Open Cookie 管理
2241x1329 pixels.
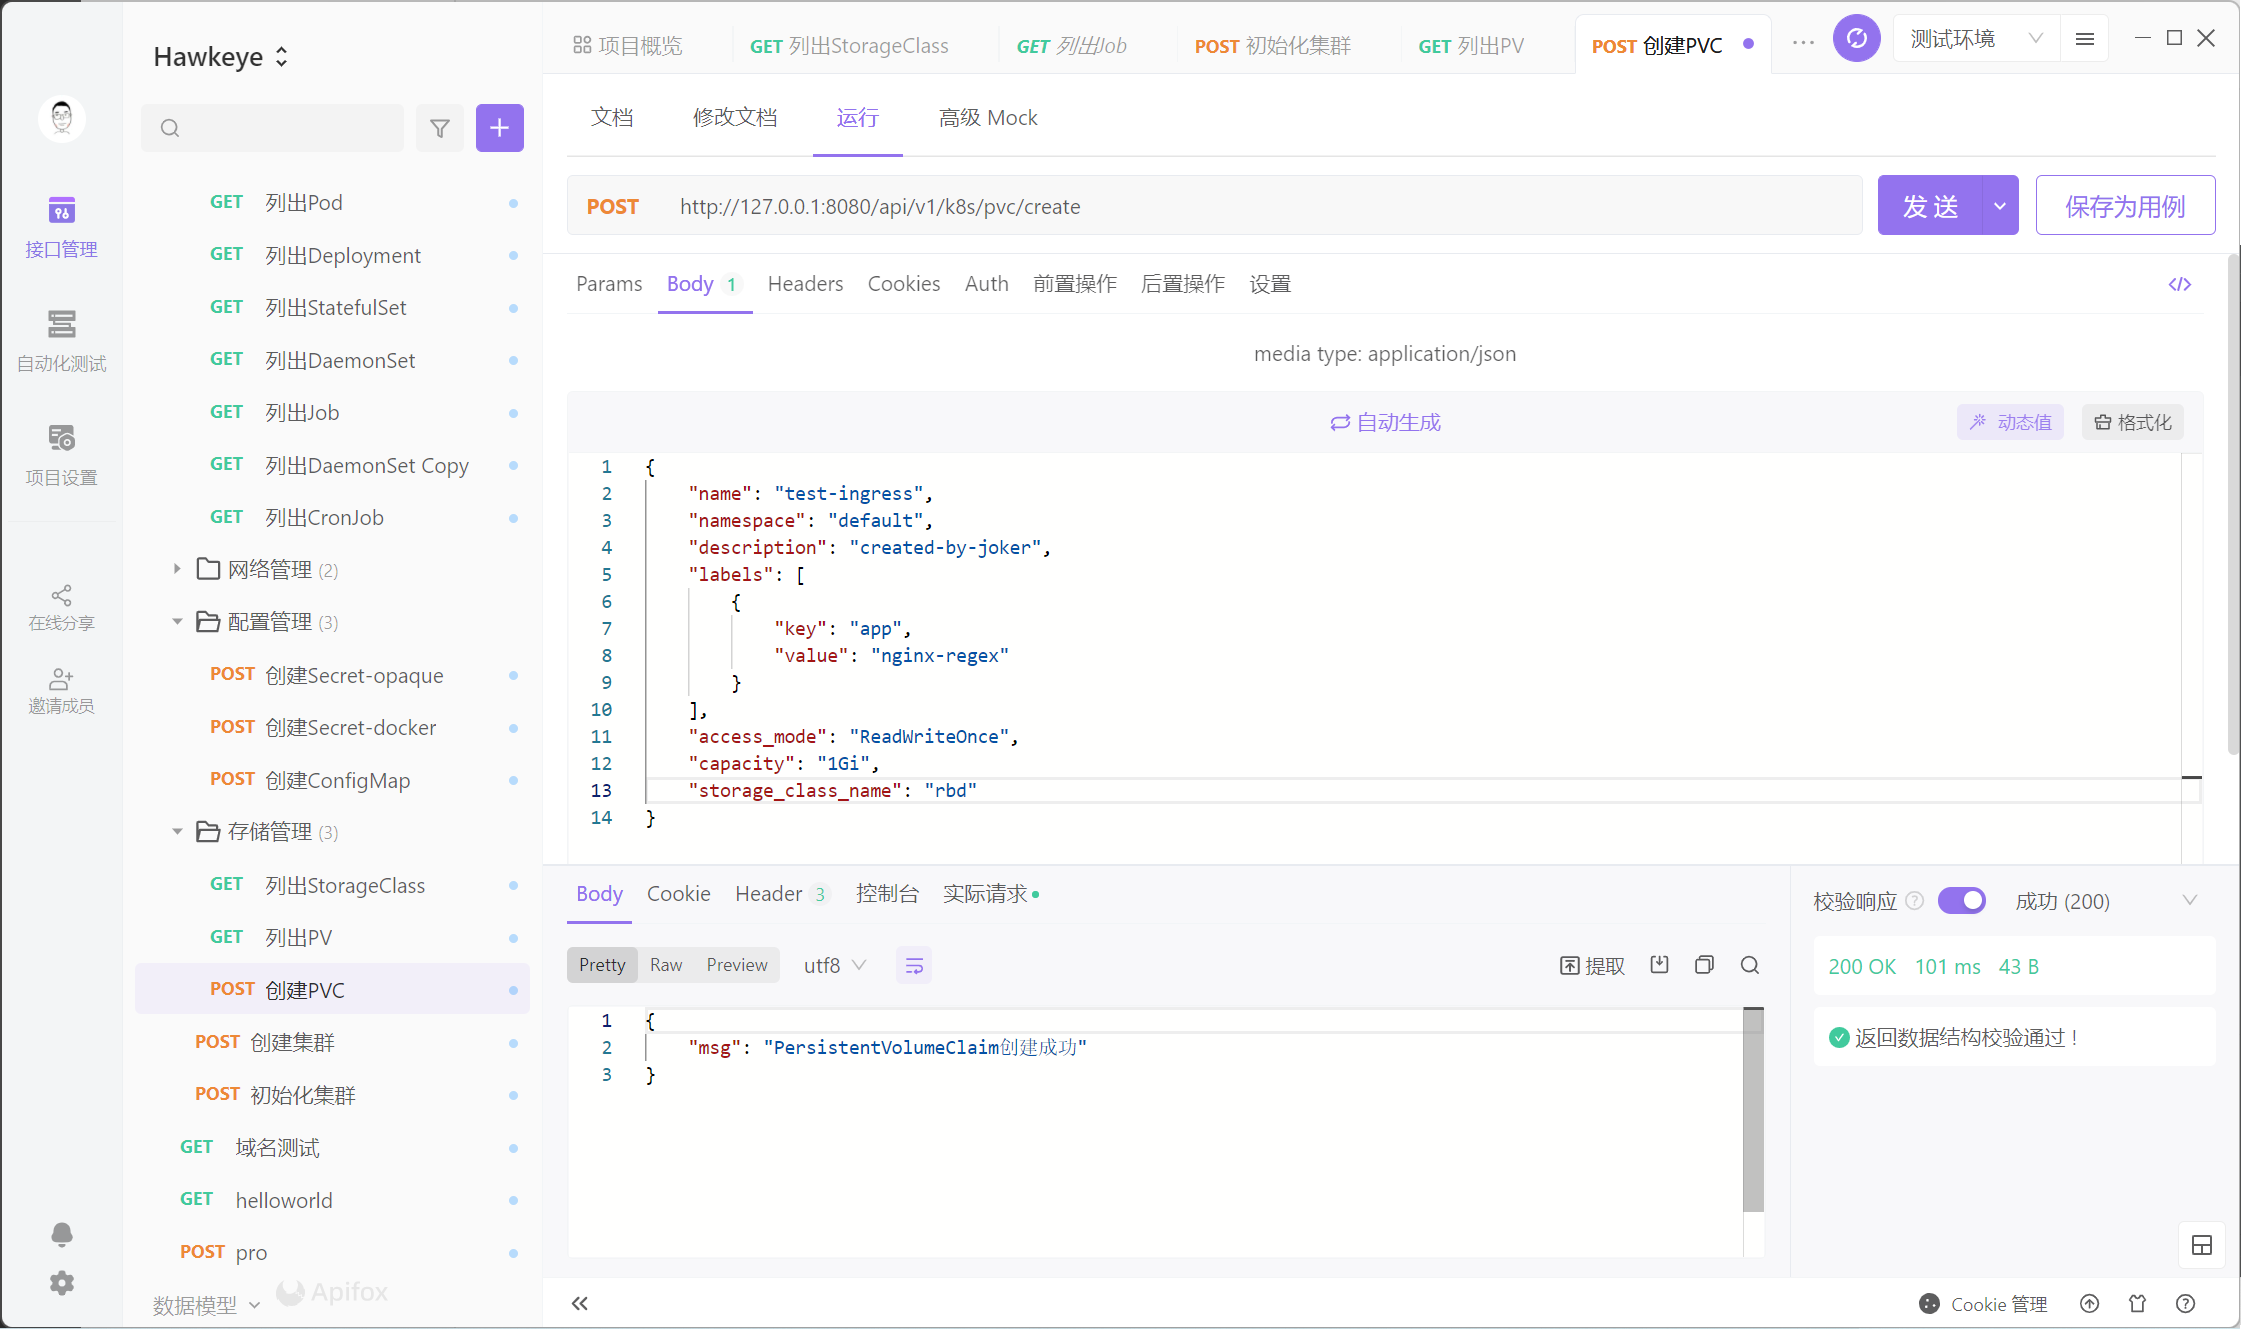(1983, 1304)
